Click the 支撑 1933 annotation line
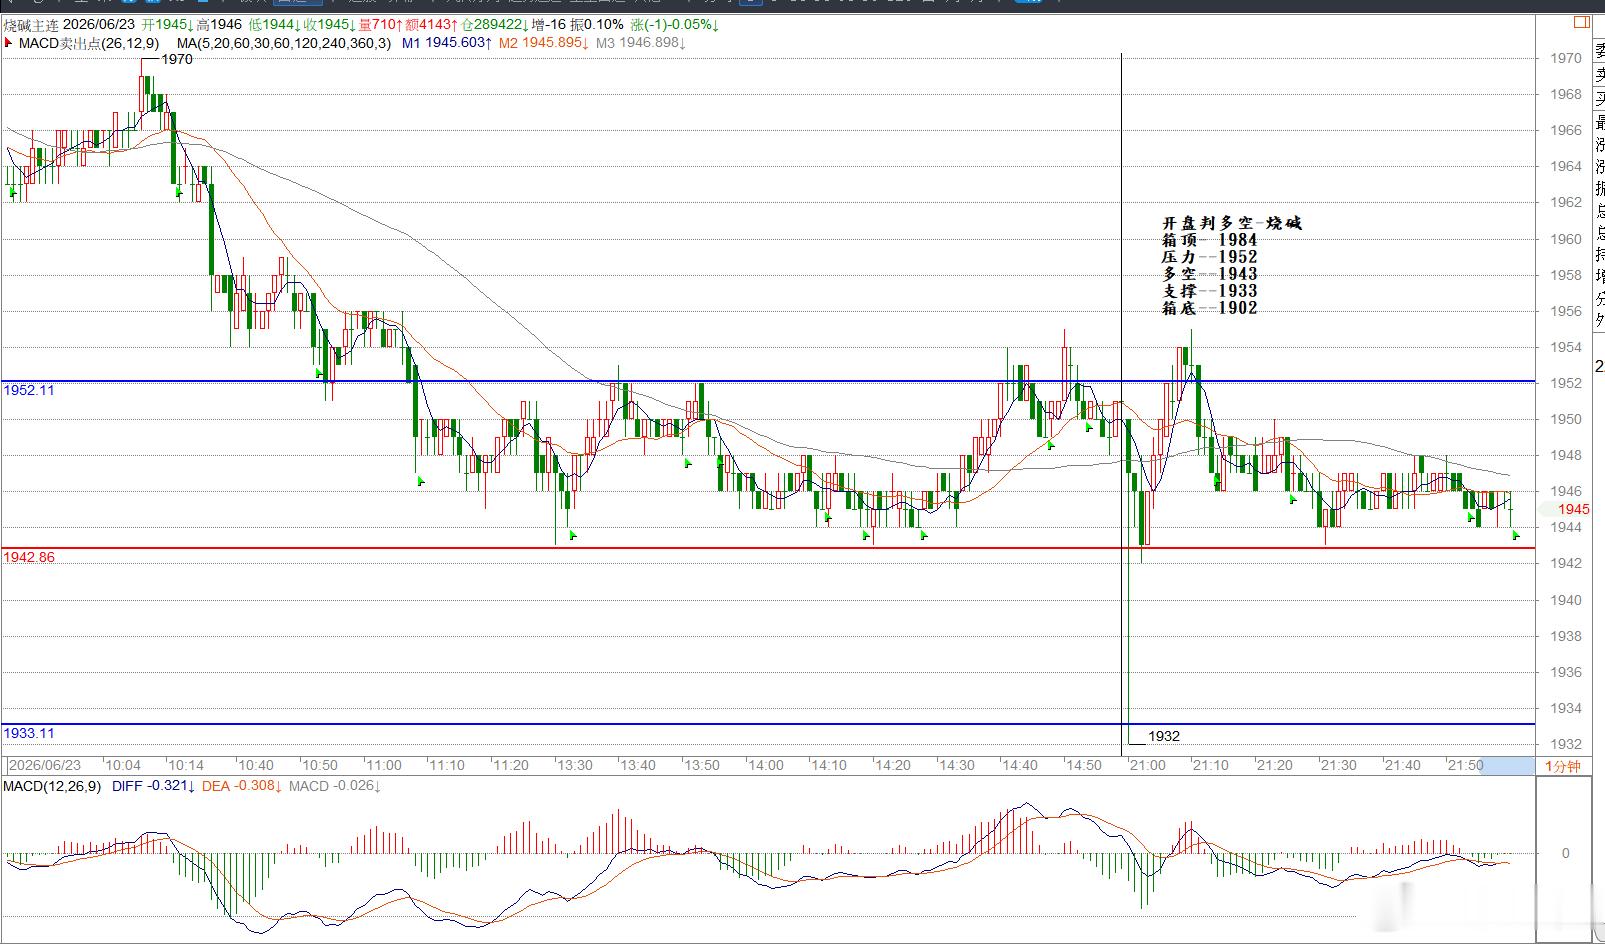The height and width of the screenshot is (947, 1605). tap(1209, 291)
